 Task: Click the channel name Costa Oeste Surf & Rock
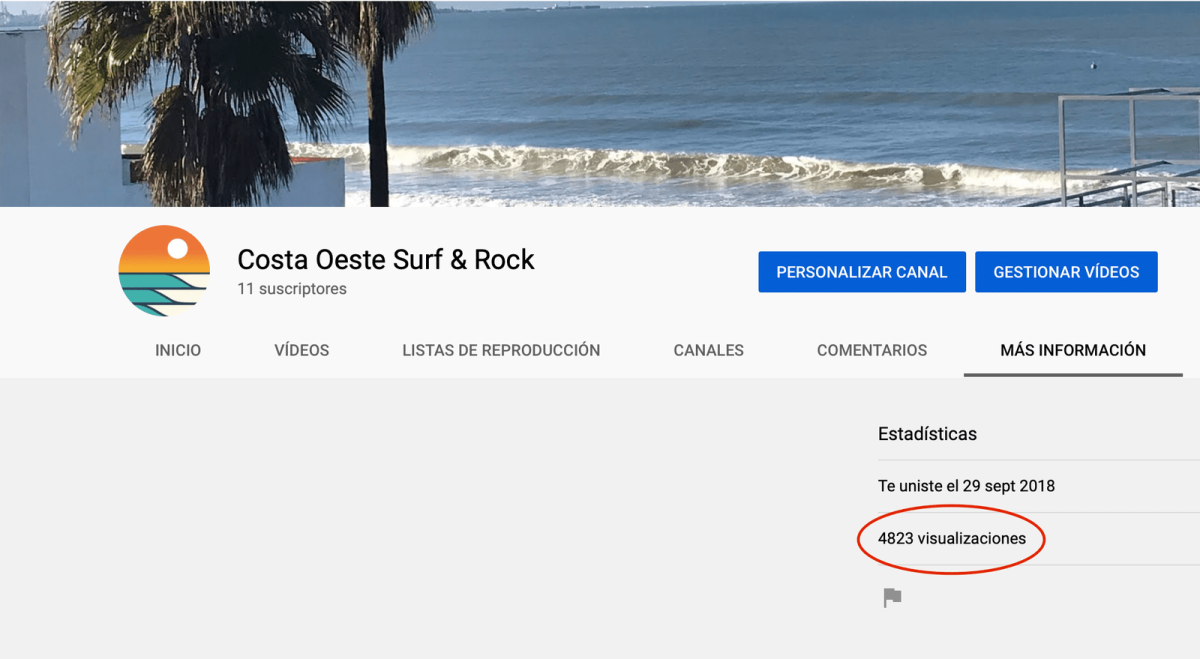(385, 260)
